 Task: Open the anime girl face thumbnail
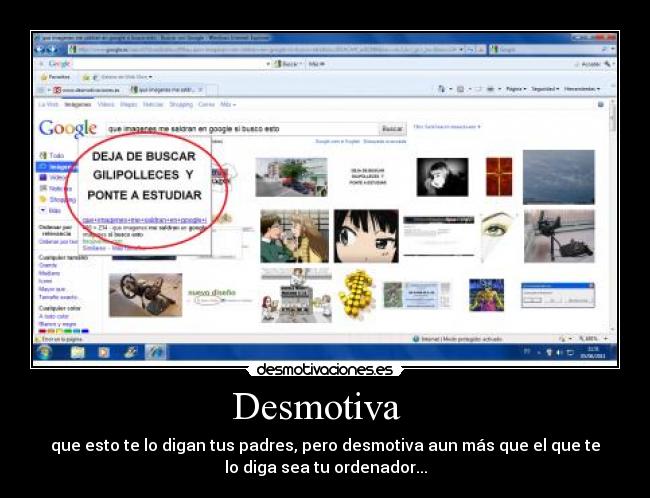(x=366, y=236)
